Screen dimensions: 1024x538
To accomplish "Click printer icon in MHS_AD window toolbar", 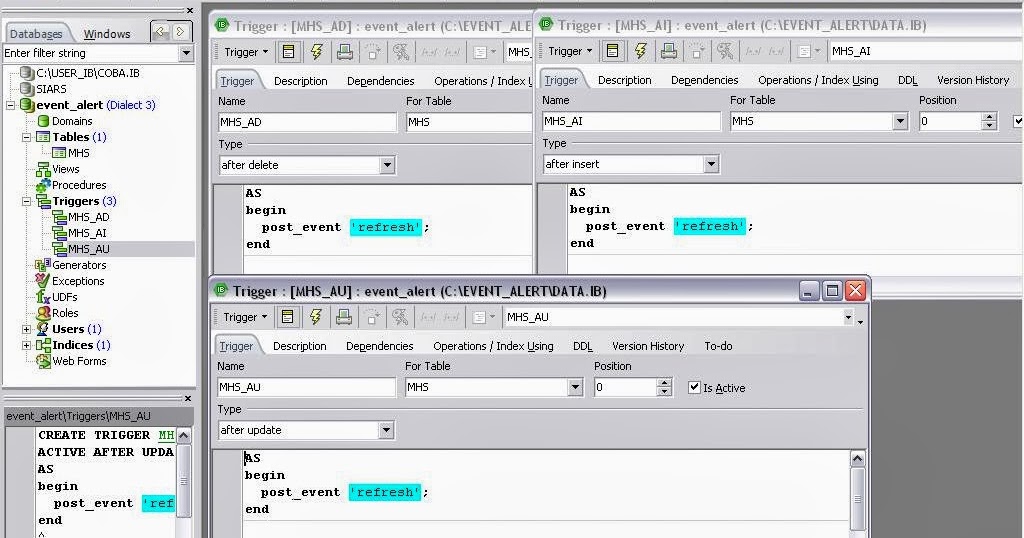I will [x=344, y=52].
